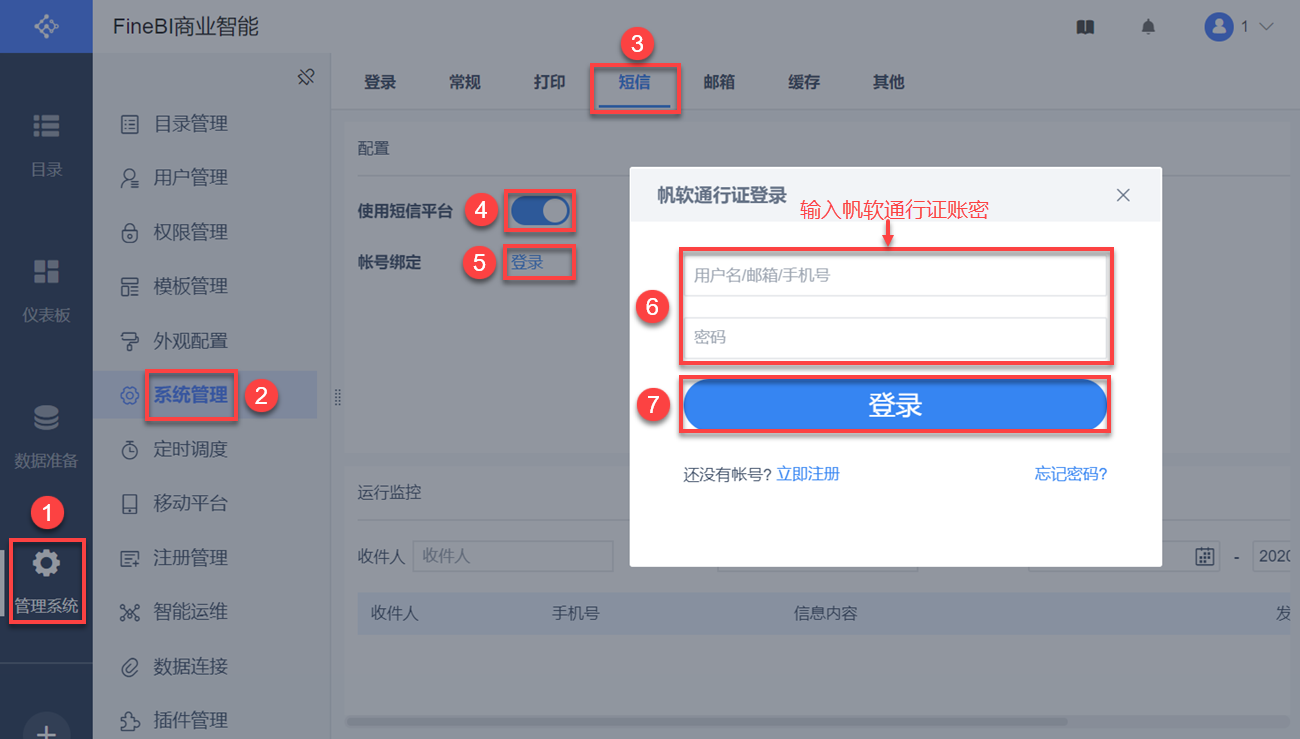
Task: Open 目录管理 in the menu
Action: click(x=191, y=125)
